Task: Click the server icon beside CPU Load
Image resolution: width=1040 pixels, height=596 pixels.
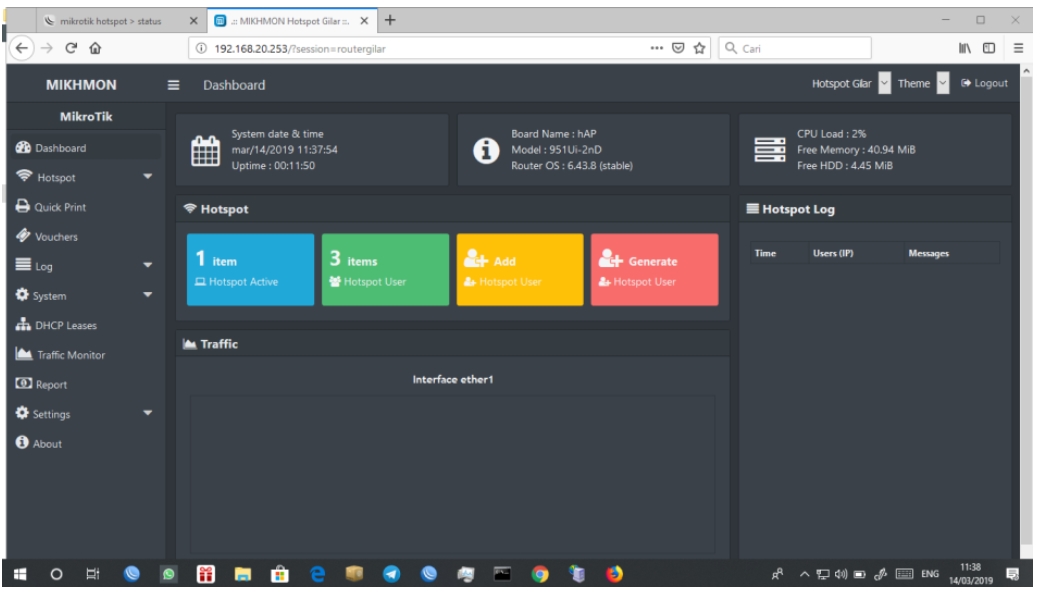Action: click(x=770, y=150)
